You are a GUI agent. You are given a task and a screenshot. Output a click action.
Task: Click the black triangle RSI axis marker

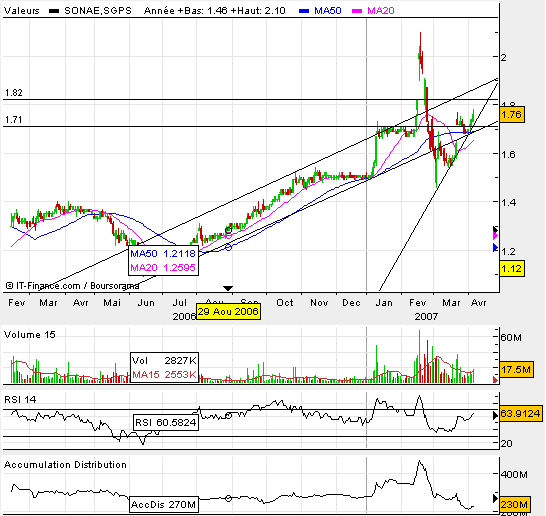point(496,415)
